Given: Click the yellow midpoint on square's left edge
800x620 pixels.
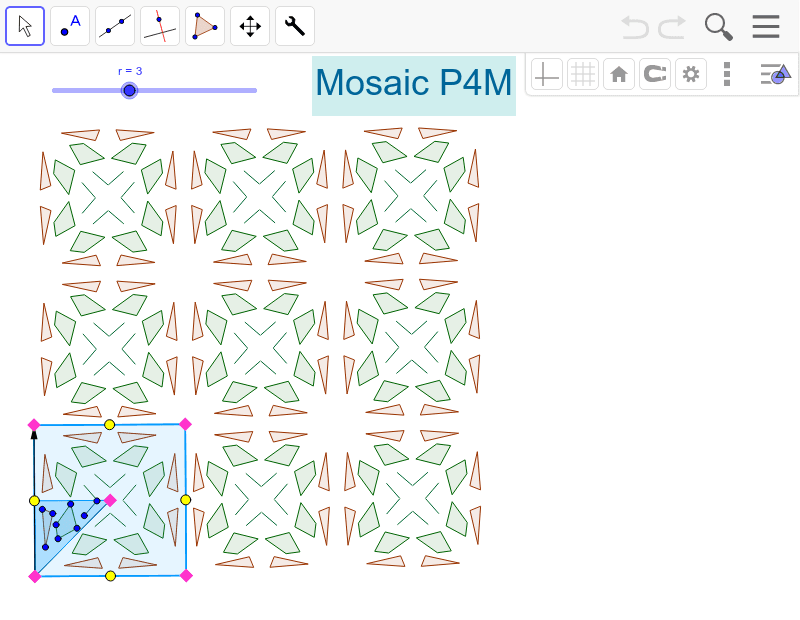Looking at the screenshot, I should click(34, 501).
